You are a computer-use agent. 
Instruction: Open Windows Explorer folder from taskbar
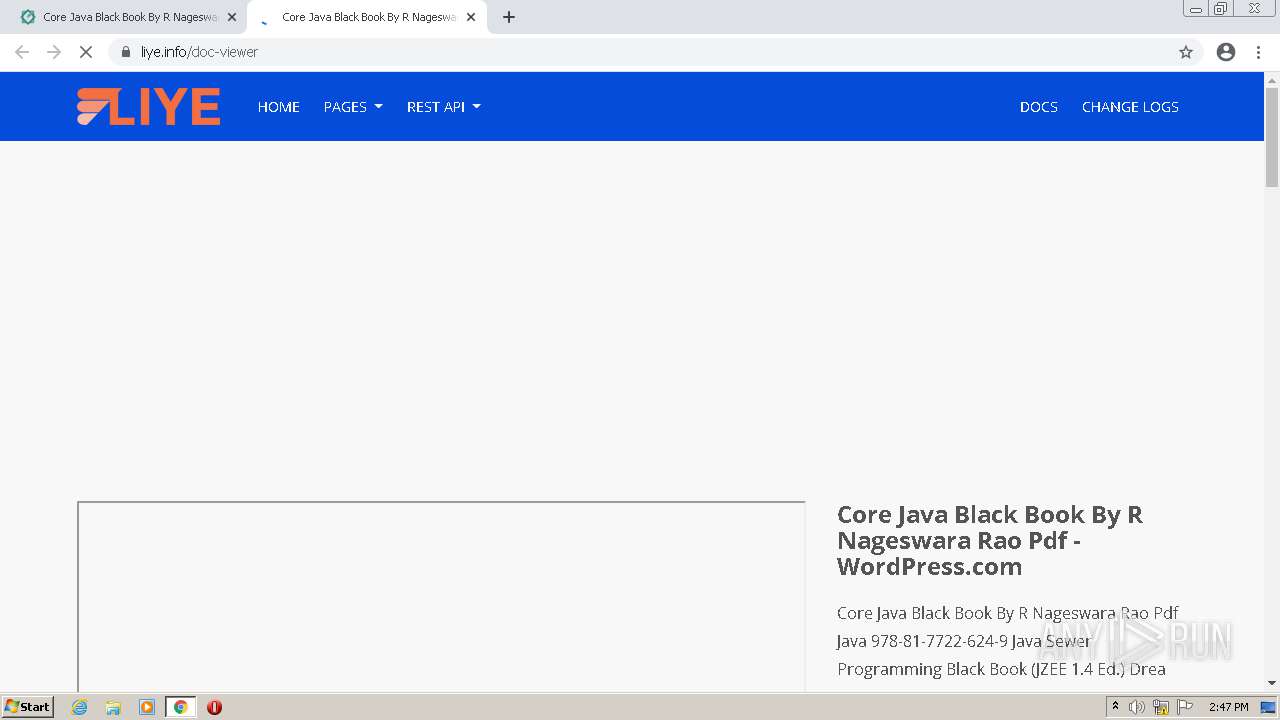pyautogui.click(x=113, y=707)
